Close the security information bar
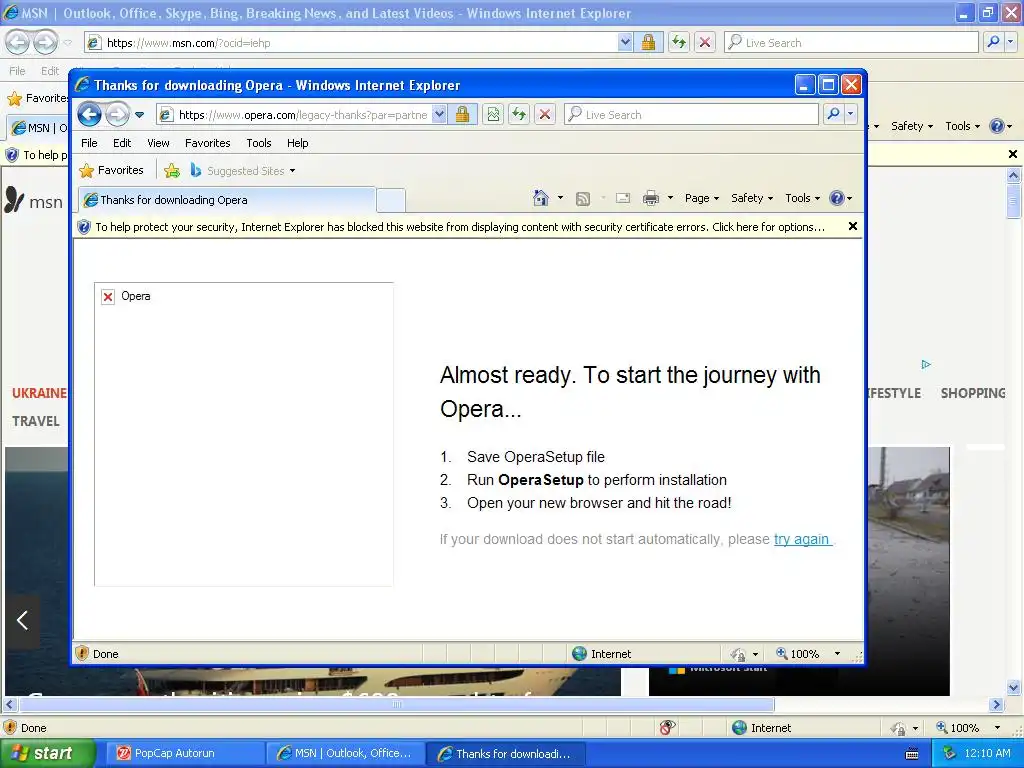 [x=852, y=227]
